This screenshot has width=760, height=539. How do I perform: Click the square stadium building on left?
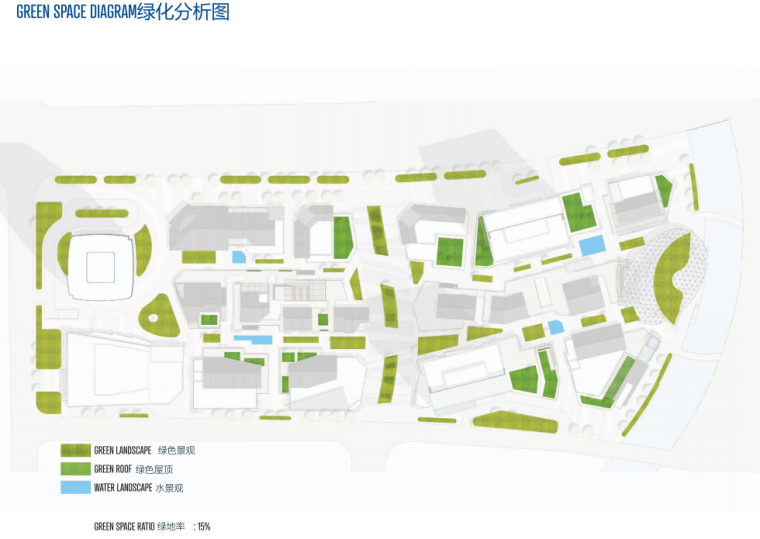tap(101, 268)
